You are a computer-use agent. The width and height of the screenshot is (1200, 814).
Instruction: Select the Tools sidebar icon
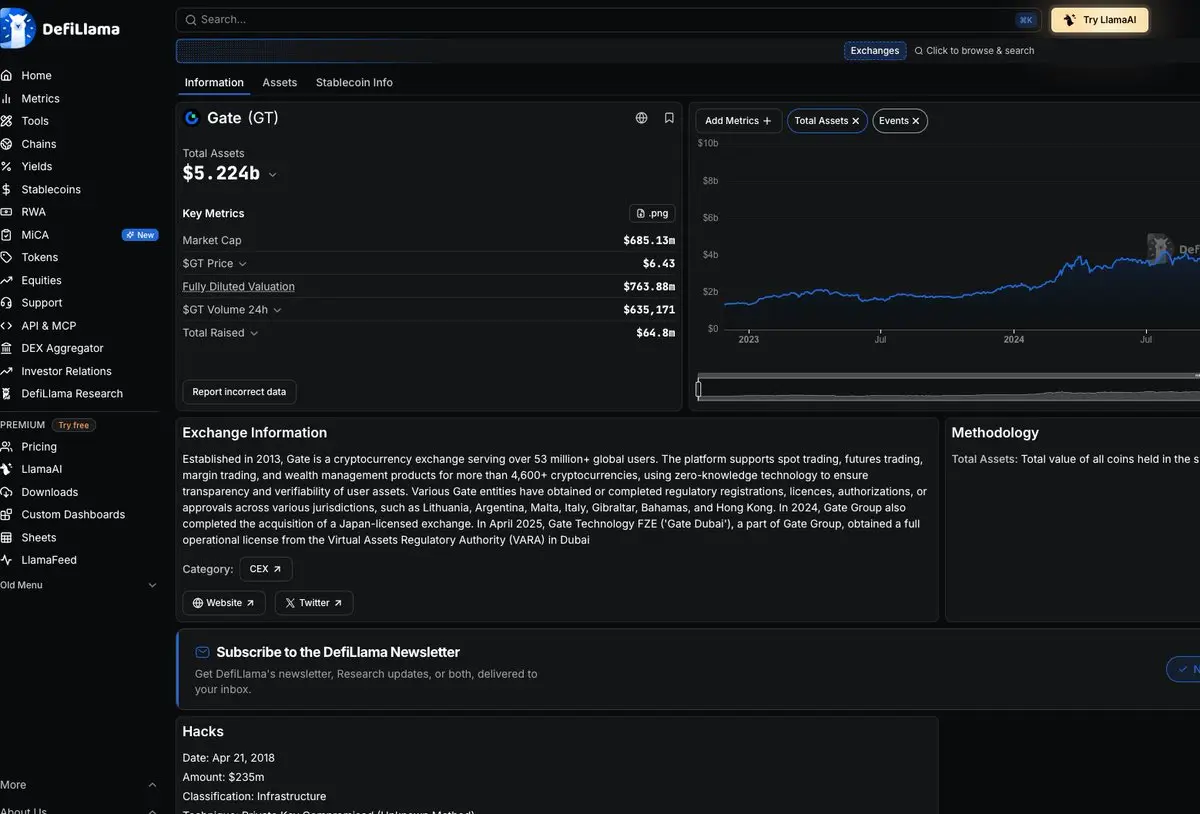click(x=6, y=121)
